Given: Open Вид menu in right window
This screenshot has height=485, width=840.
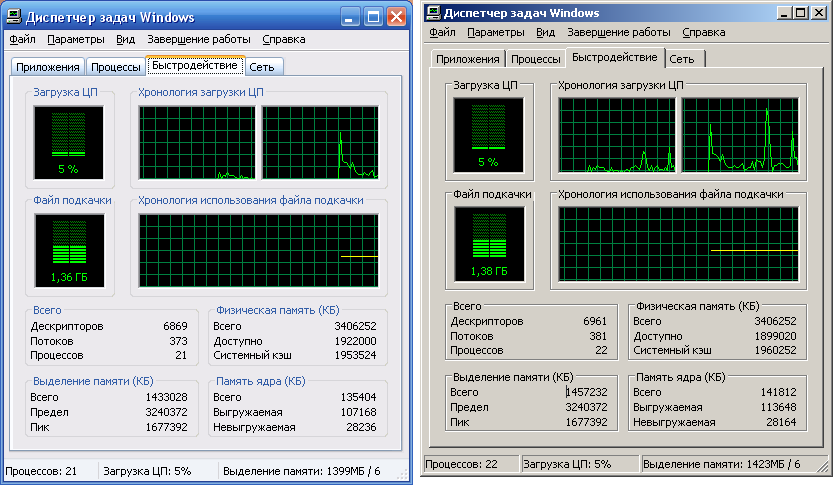Looking at the screenshot, I should pos(545,33).
